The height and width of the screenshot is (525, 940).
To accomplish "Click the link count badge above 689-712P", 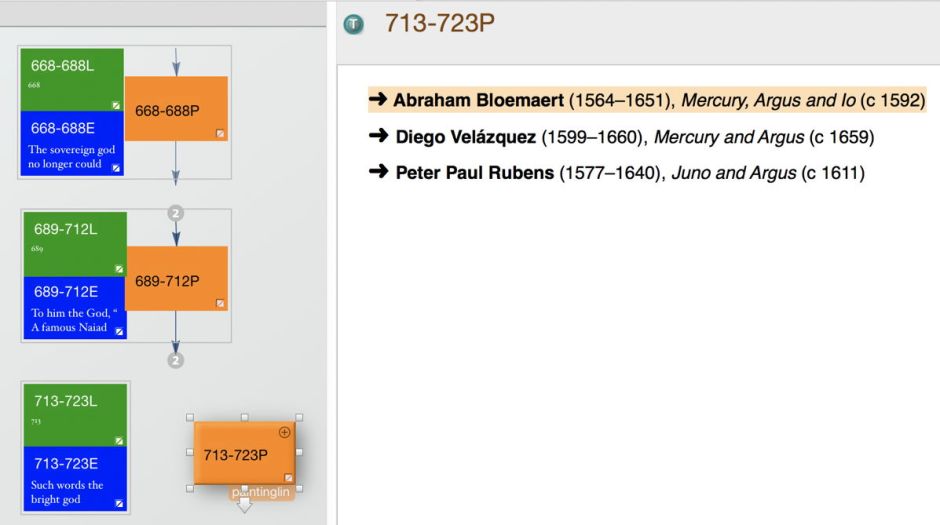I will [x=176, y=213].
